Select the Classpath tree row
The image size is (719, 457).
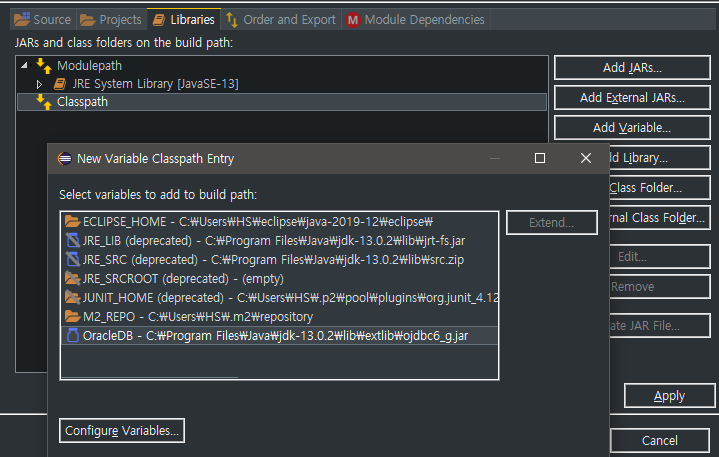282,102
